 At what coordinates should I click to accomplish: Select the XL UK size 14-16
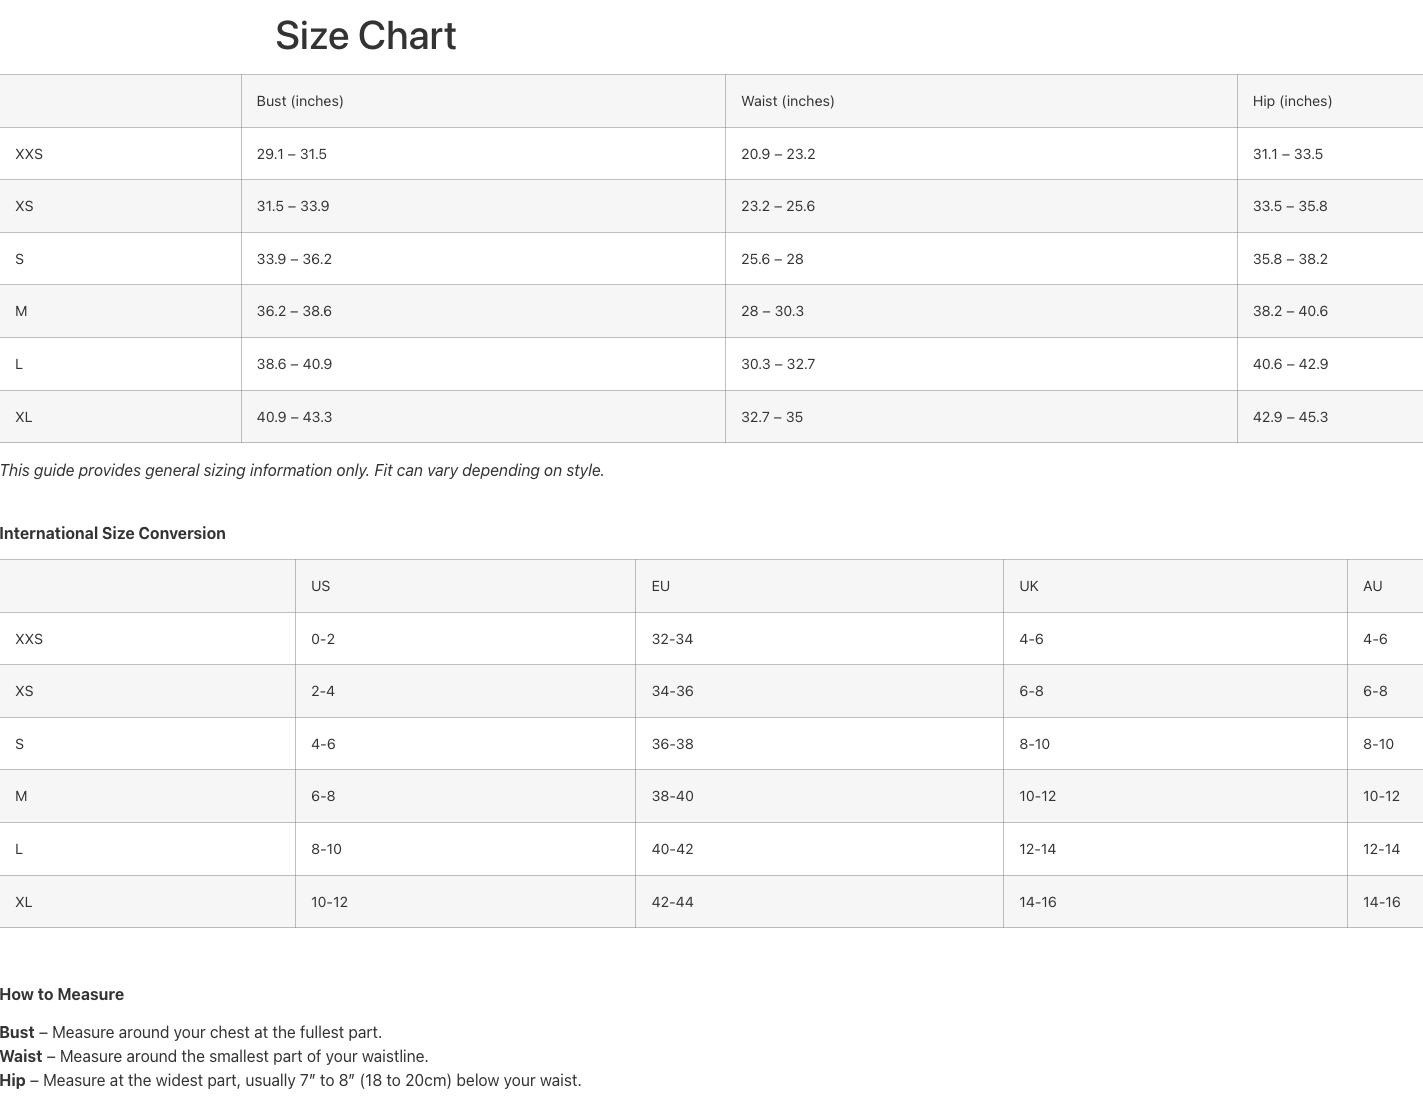pos(1037,902)
